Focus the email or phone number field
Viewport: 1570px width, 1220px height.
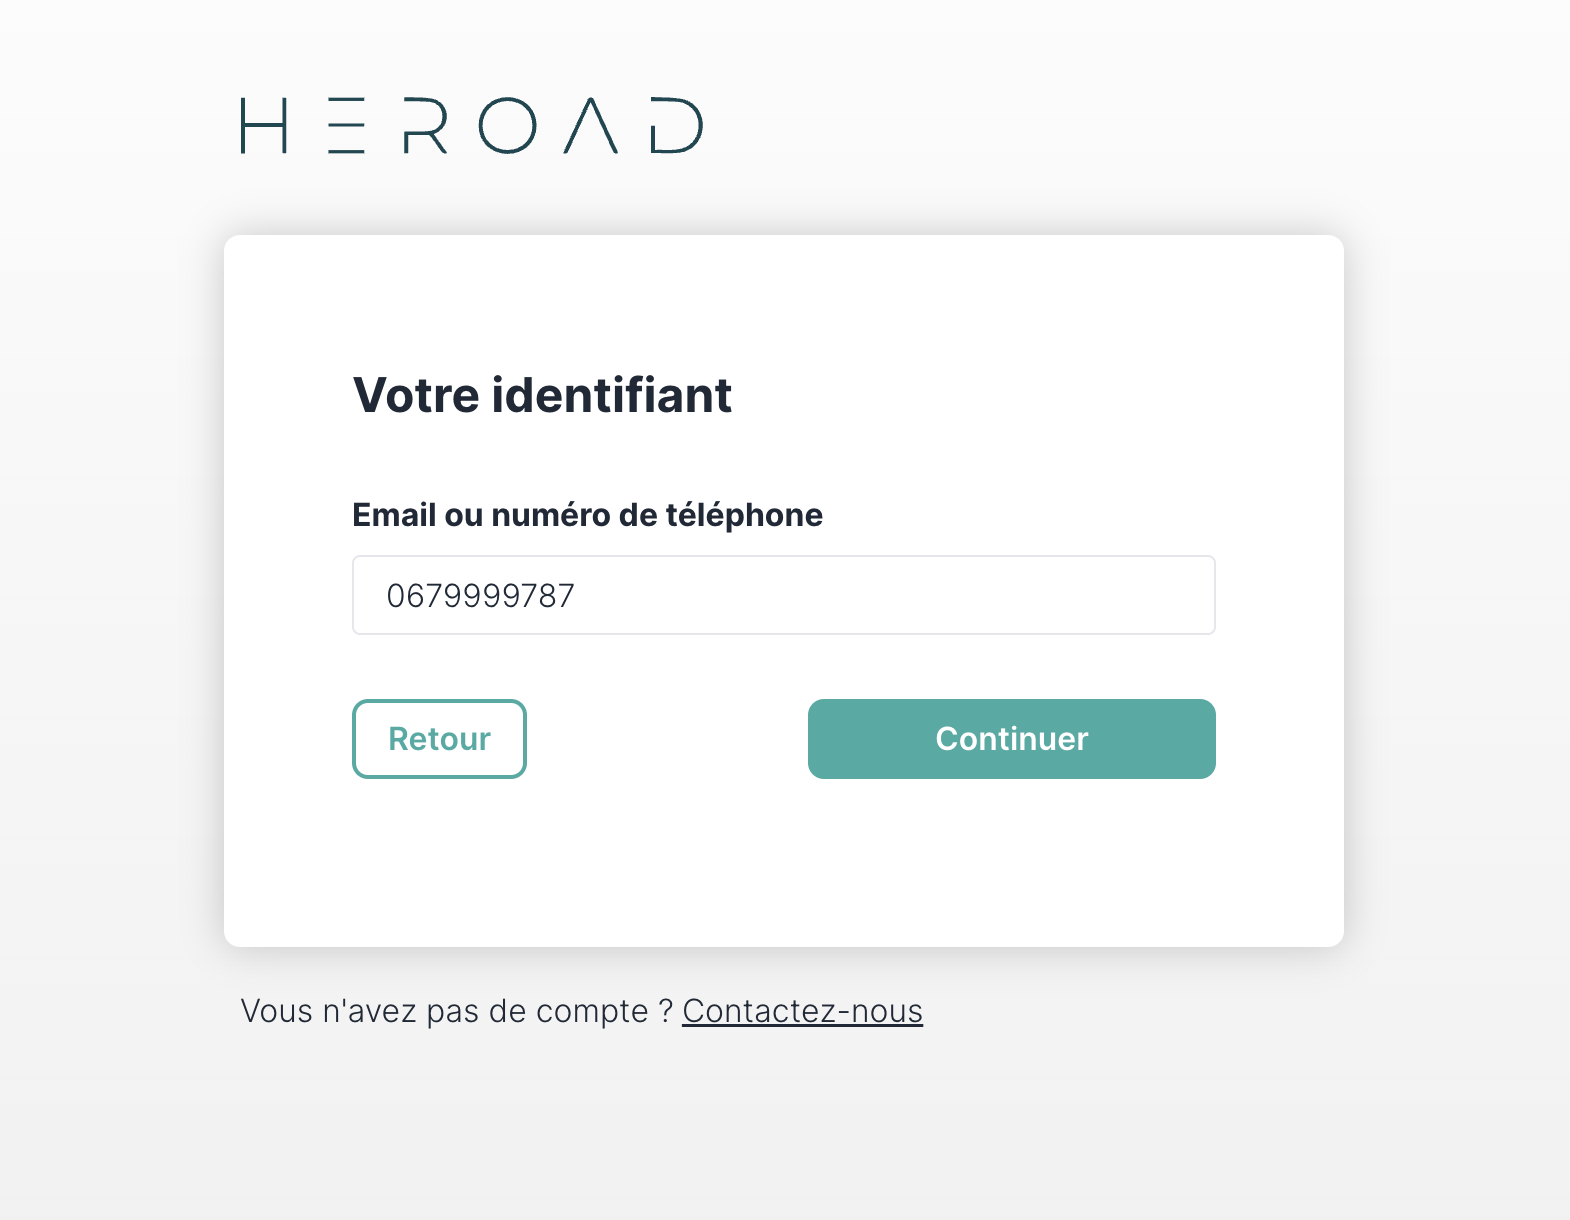(x=784, y=595)
